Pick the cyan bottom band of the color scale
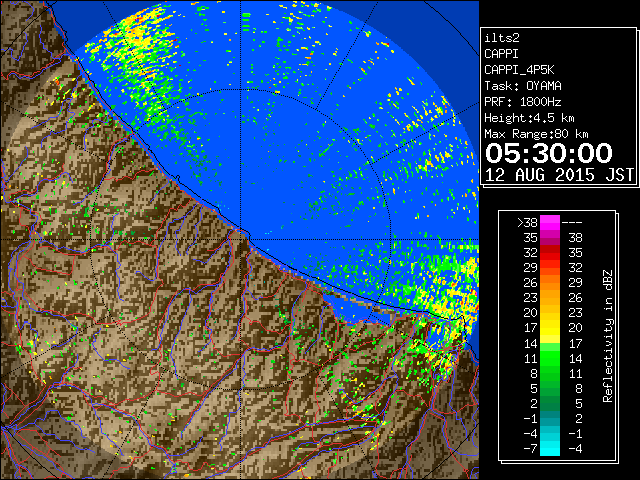Screen dimensions: 640x480 pyautogui.click(x=550, y=449)
